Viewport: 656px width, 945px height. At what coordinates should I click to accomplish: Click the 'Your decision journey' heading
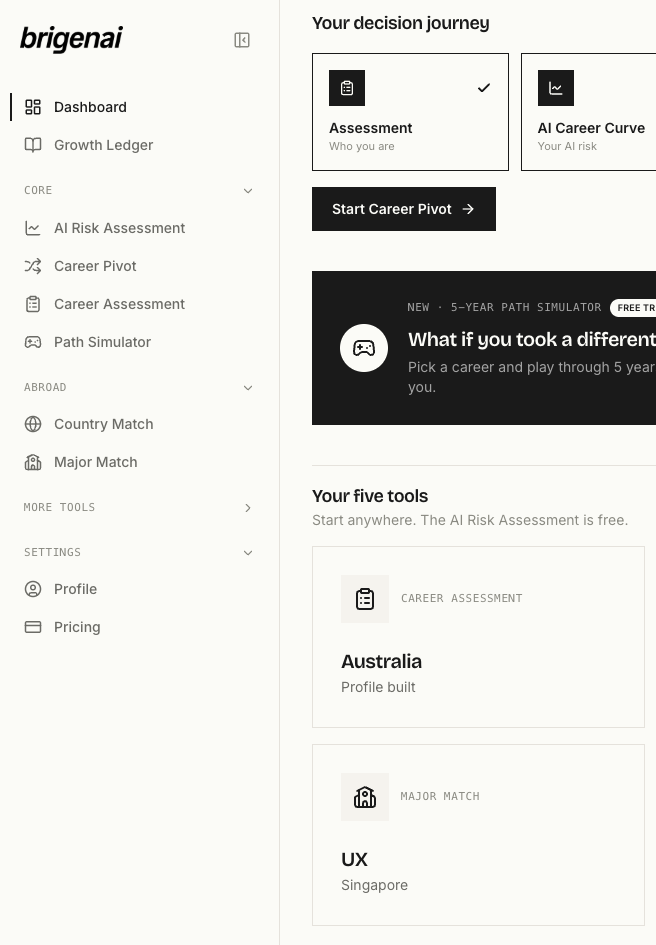point(400,23)
